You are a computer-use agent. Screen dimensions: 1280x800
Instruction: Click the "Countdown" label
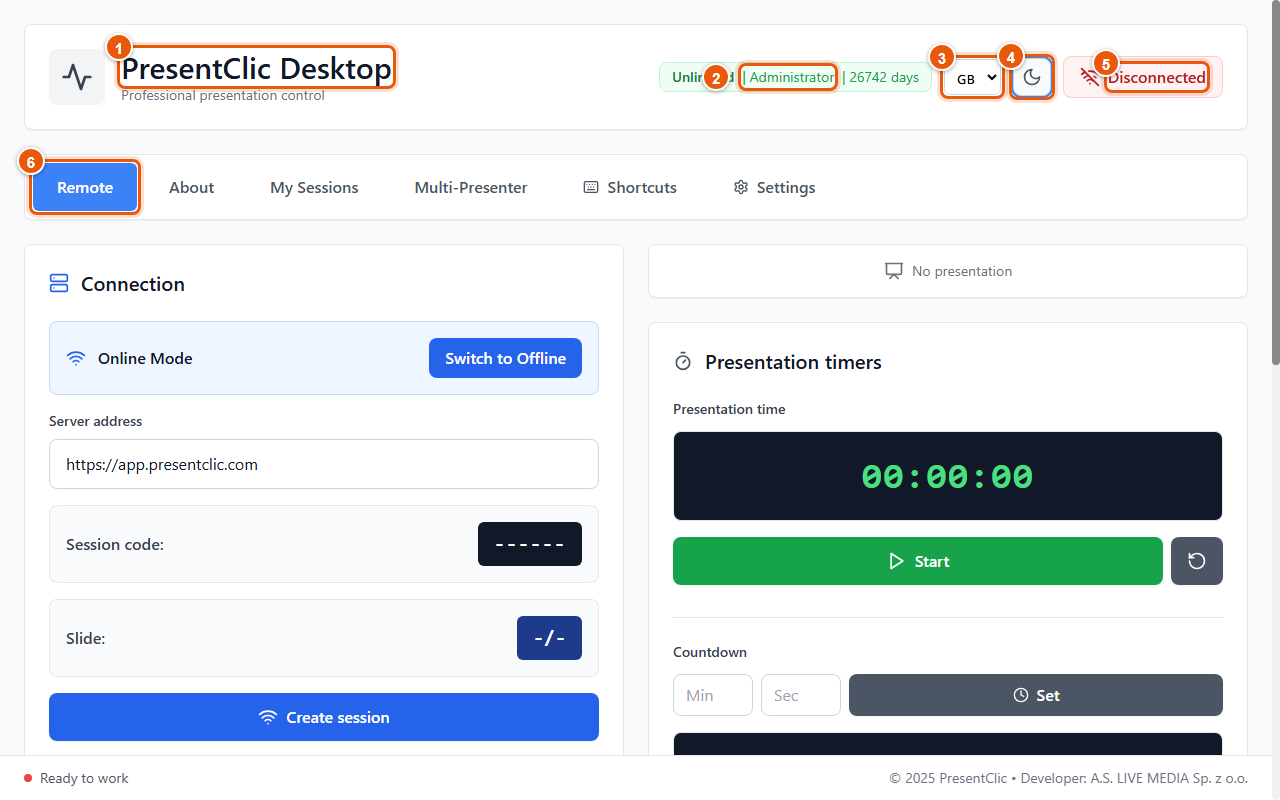coord(710,652)
